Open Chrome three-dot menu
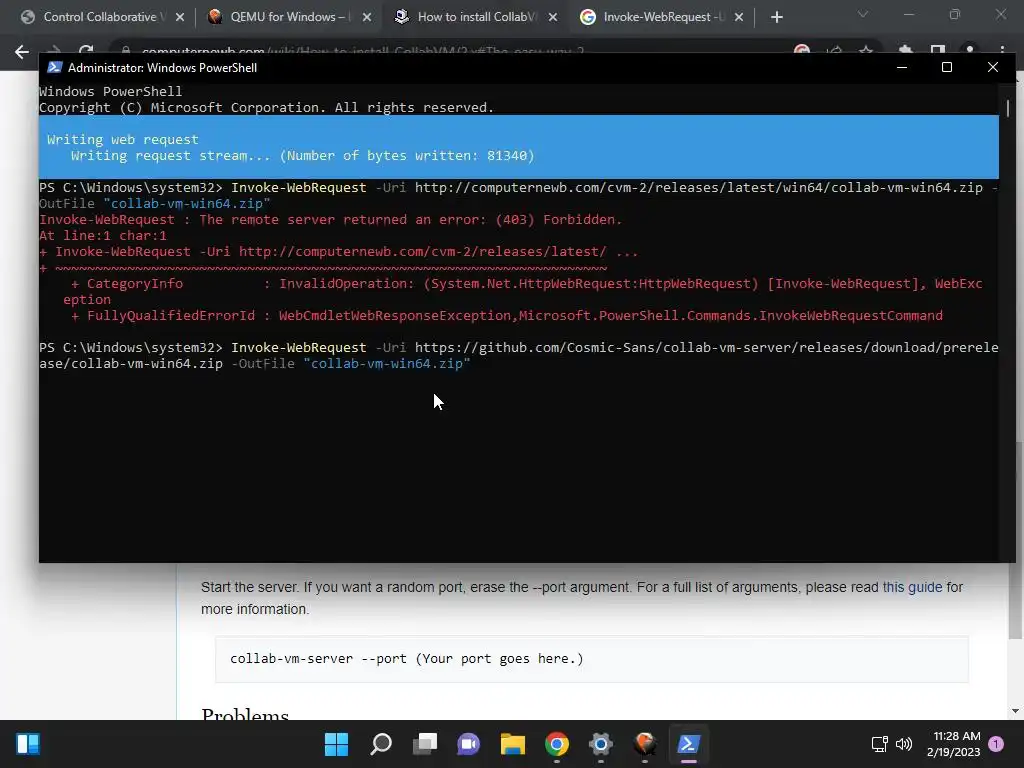This screenshot has width=1024, height=768. tap(1002, 51)
